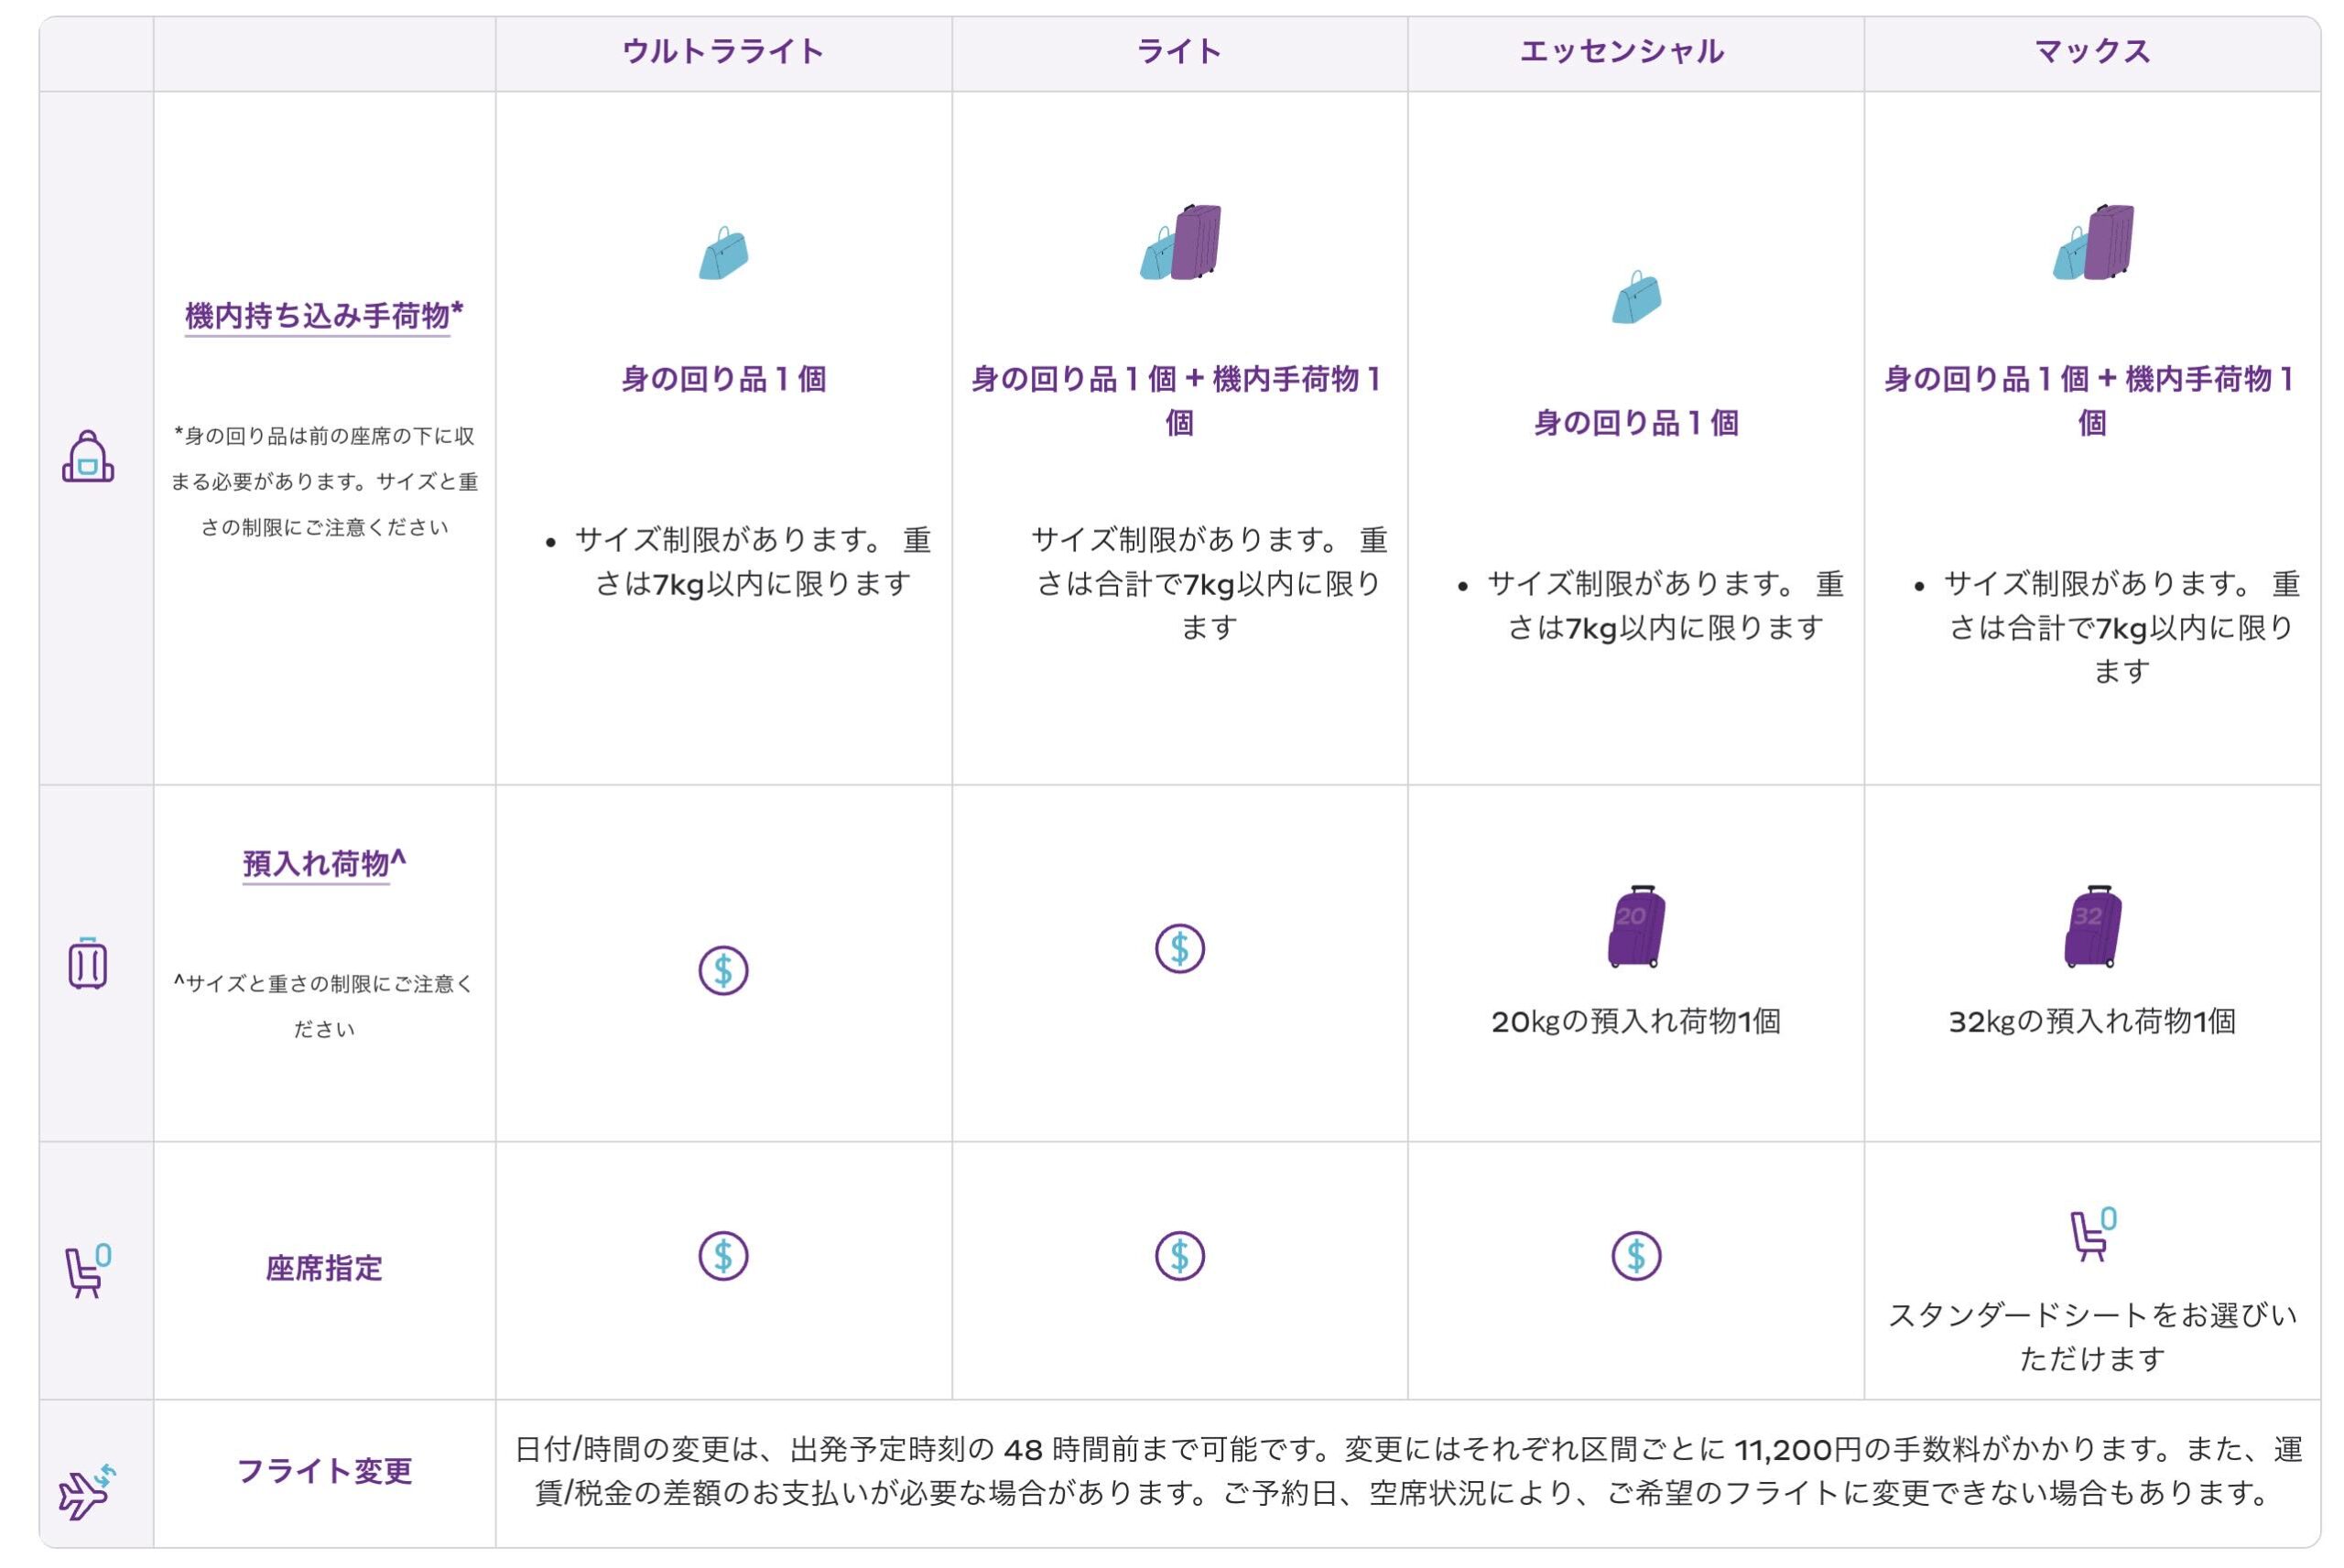2344x1568 pixels.
Task: Click the フライト変更 row label
Action: [x=323, y=1471]
